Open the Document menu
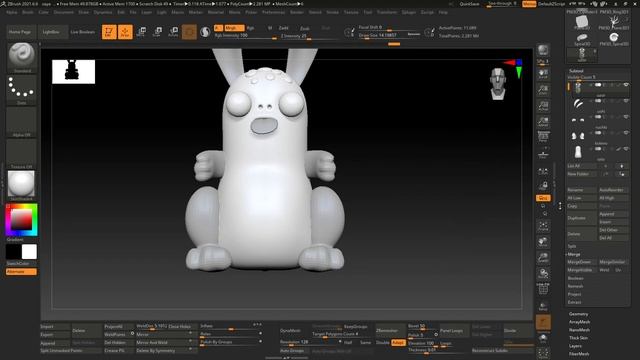This screenshot has width=640, height=360. click(64, 12)
